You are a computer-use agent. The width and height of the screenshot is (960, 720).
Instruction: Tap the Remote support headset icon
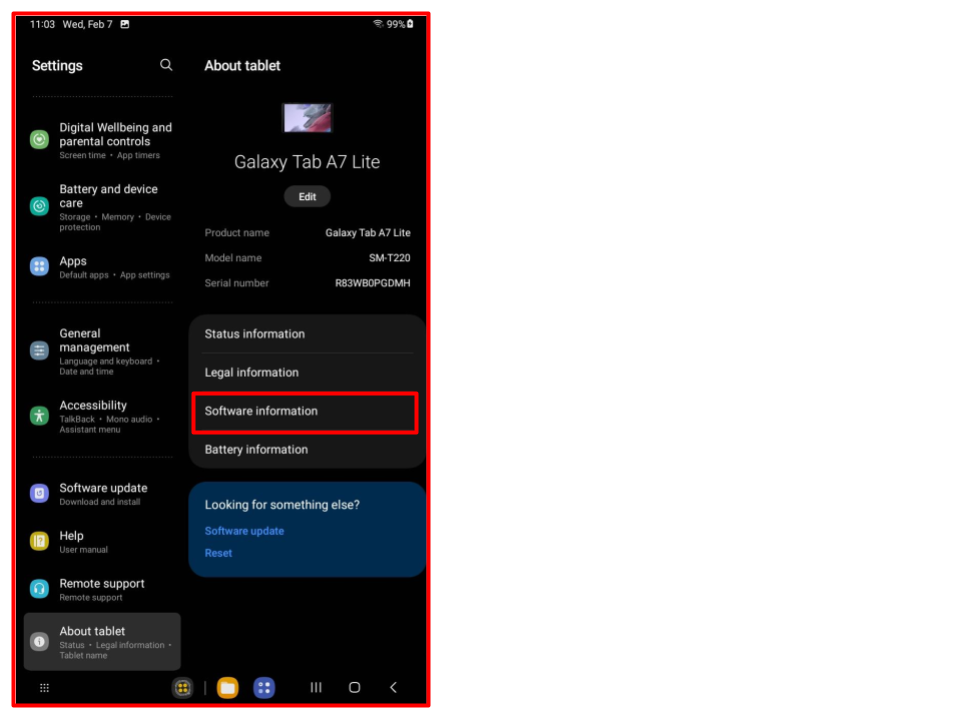tap(39, 589)
